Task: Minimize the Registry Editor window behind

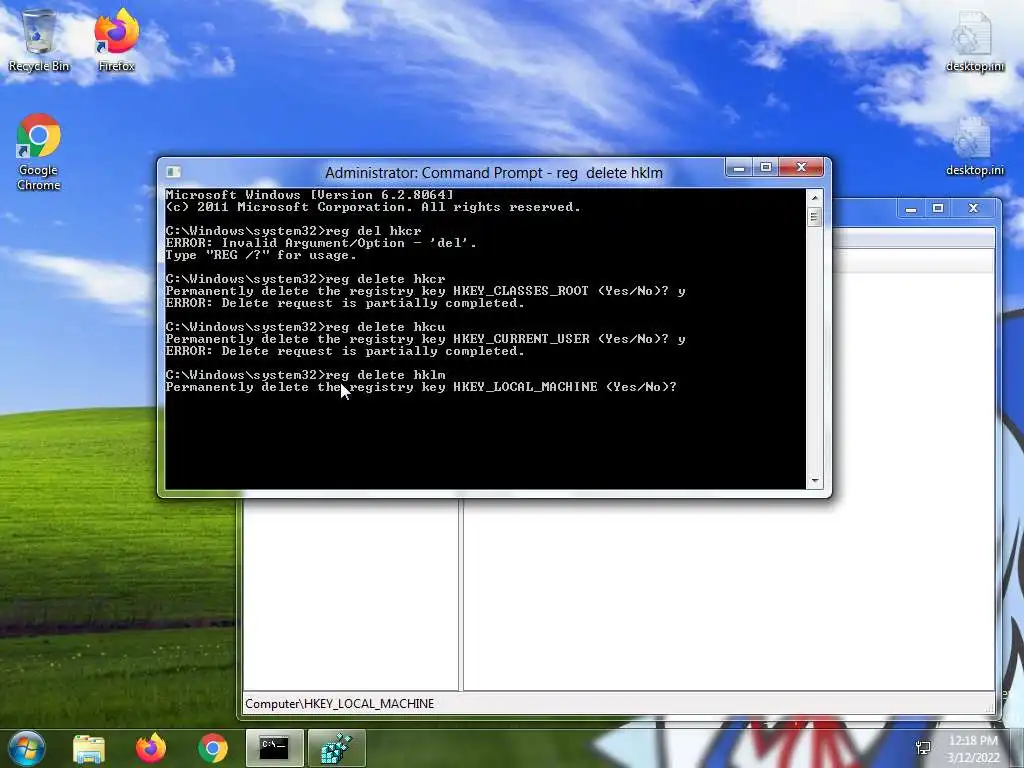Action: (911, 208)
